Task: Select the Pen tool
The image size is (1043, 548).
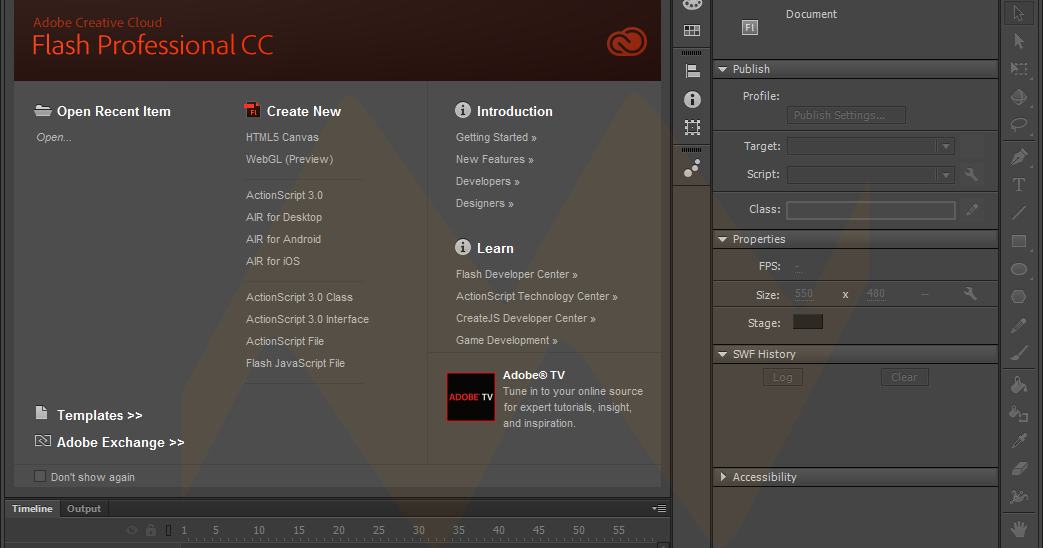Action: tap(1018, 157)
